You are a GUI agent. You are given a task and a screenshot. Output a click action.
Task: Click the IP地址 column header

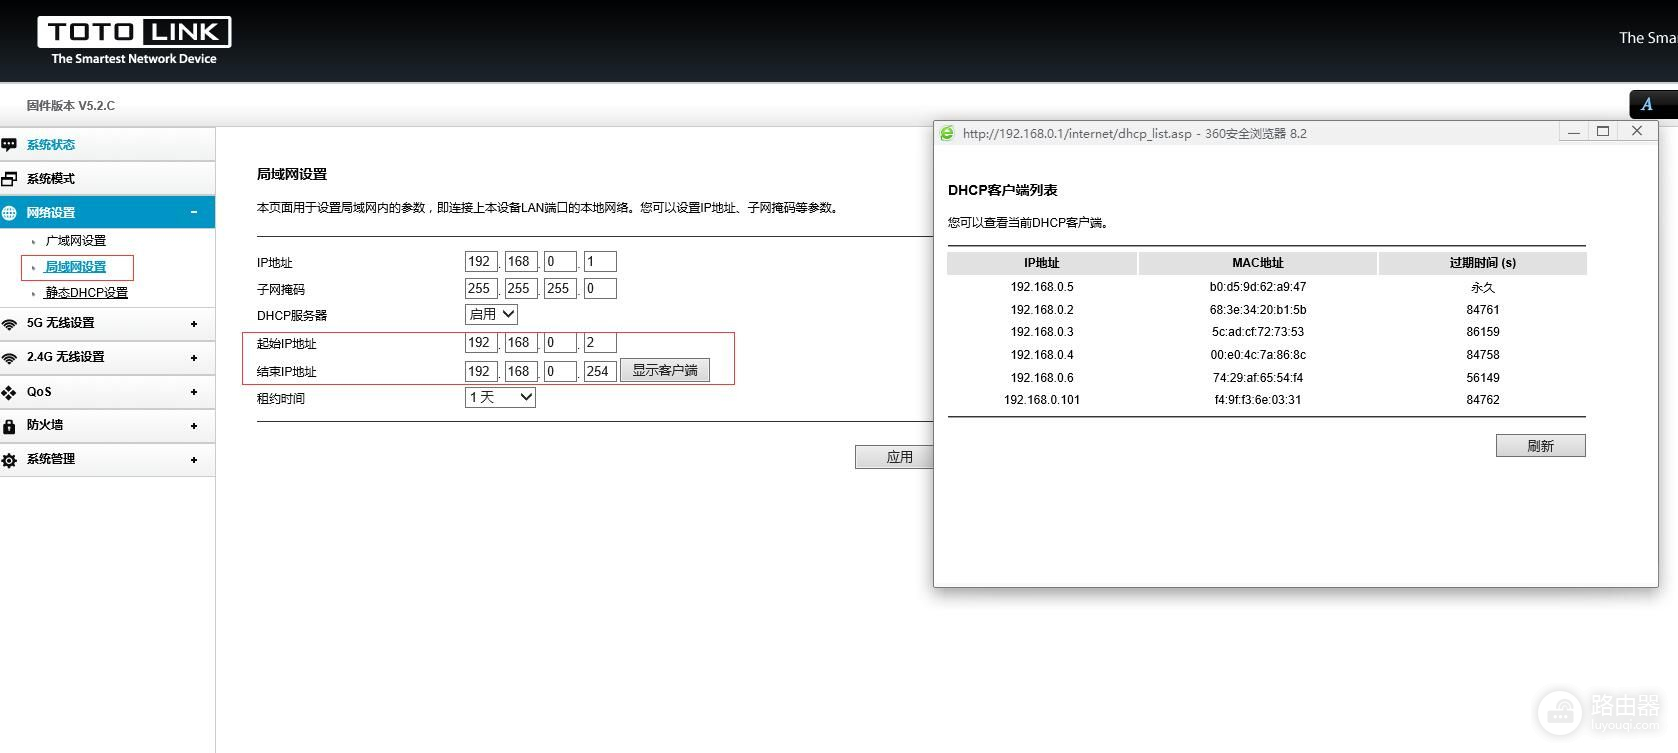[1041, 263]
